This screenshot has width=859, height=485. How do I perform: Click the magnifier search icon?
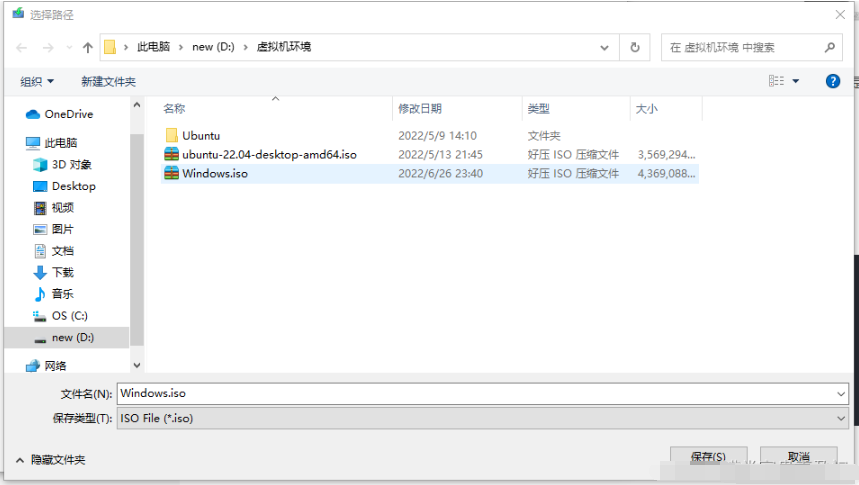830,48
